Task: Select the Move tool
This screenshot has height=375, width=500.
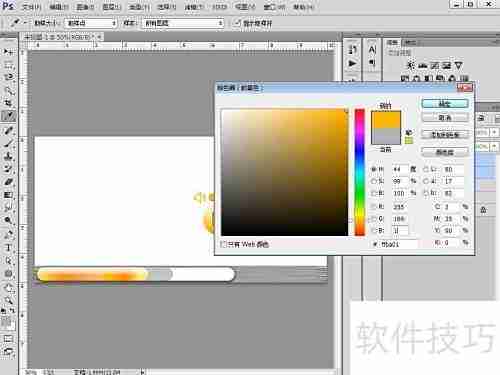Action: 8,52
